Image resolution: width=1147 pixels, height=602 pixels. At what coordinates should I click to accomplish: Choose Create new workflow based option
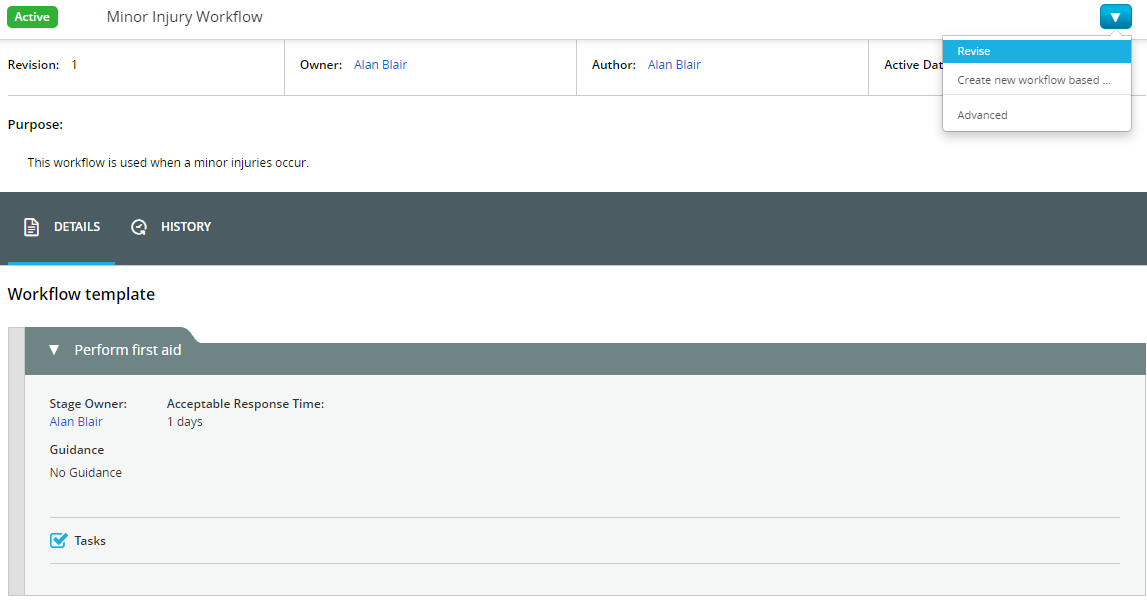tap(1037, 80)
